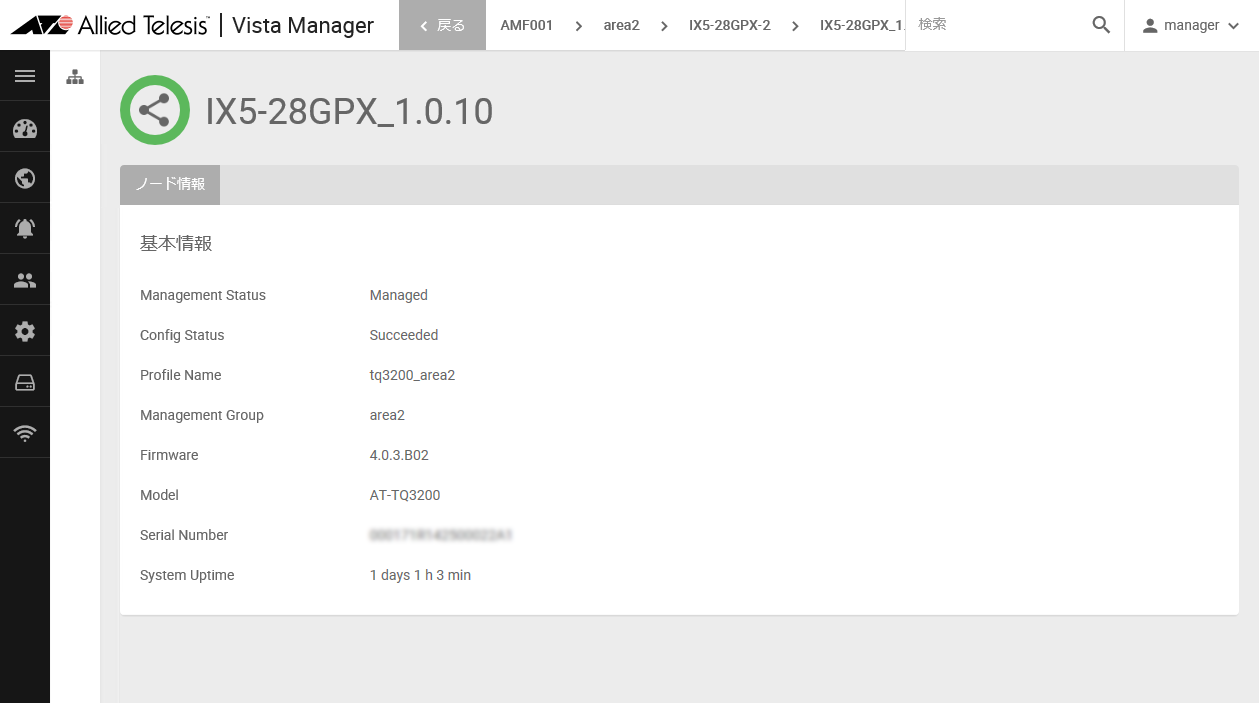Open the wireless Wi-Fi icon in sidebar
This screenshot has width=1259, height=703.
click(x=25, y=433)
